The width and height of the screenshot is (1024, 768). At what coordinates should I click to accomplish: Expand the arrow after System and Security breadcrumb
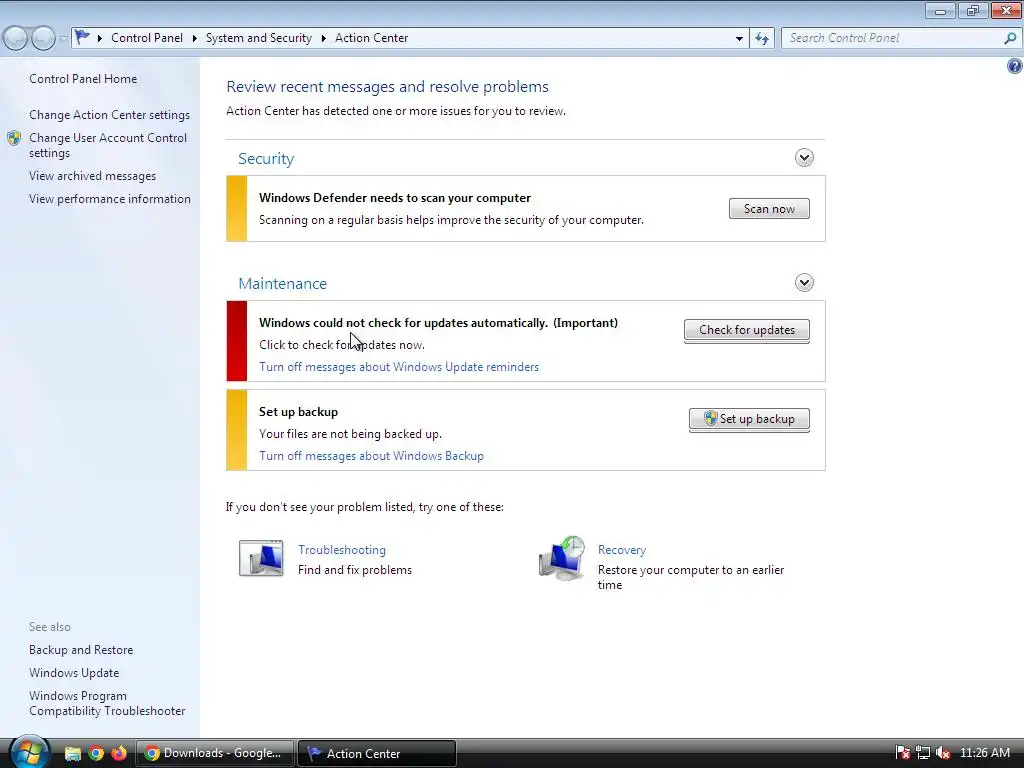pos(323,39)
